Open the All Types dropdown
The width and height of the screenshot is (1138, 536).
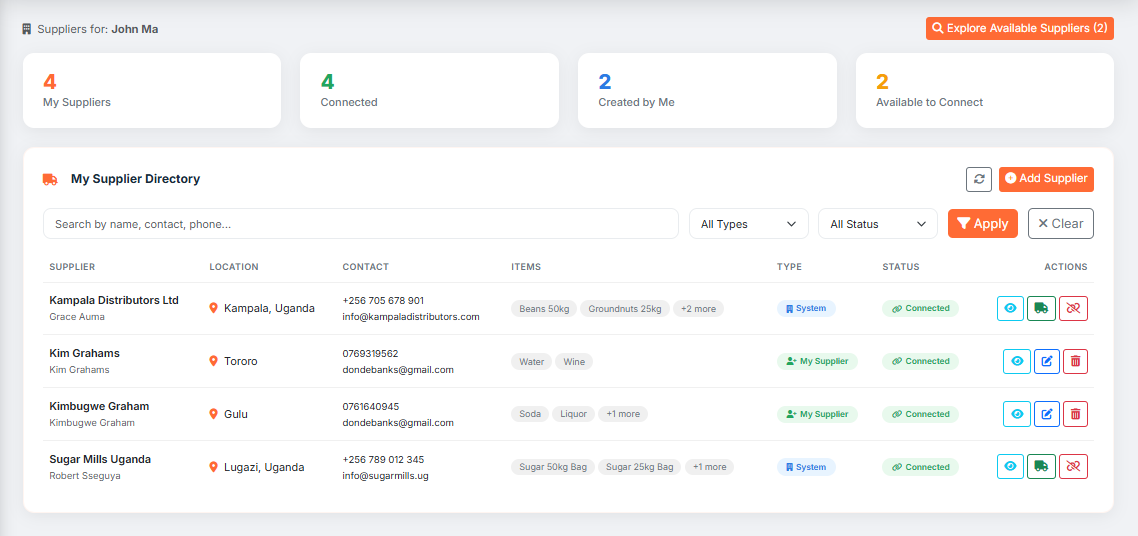point(748,224)
